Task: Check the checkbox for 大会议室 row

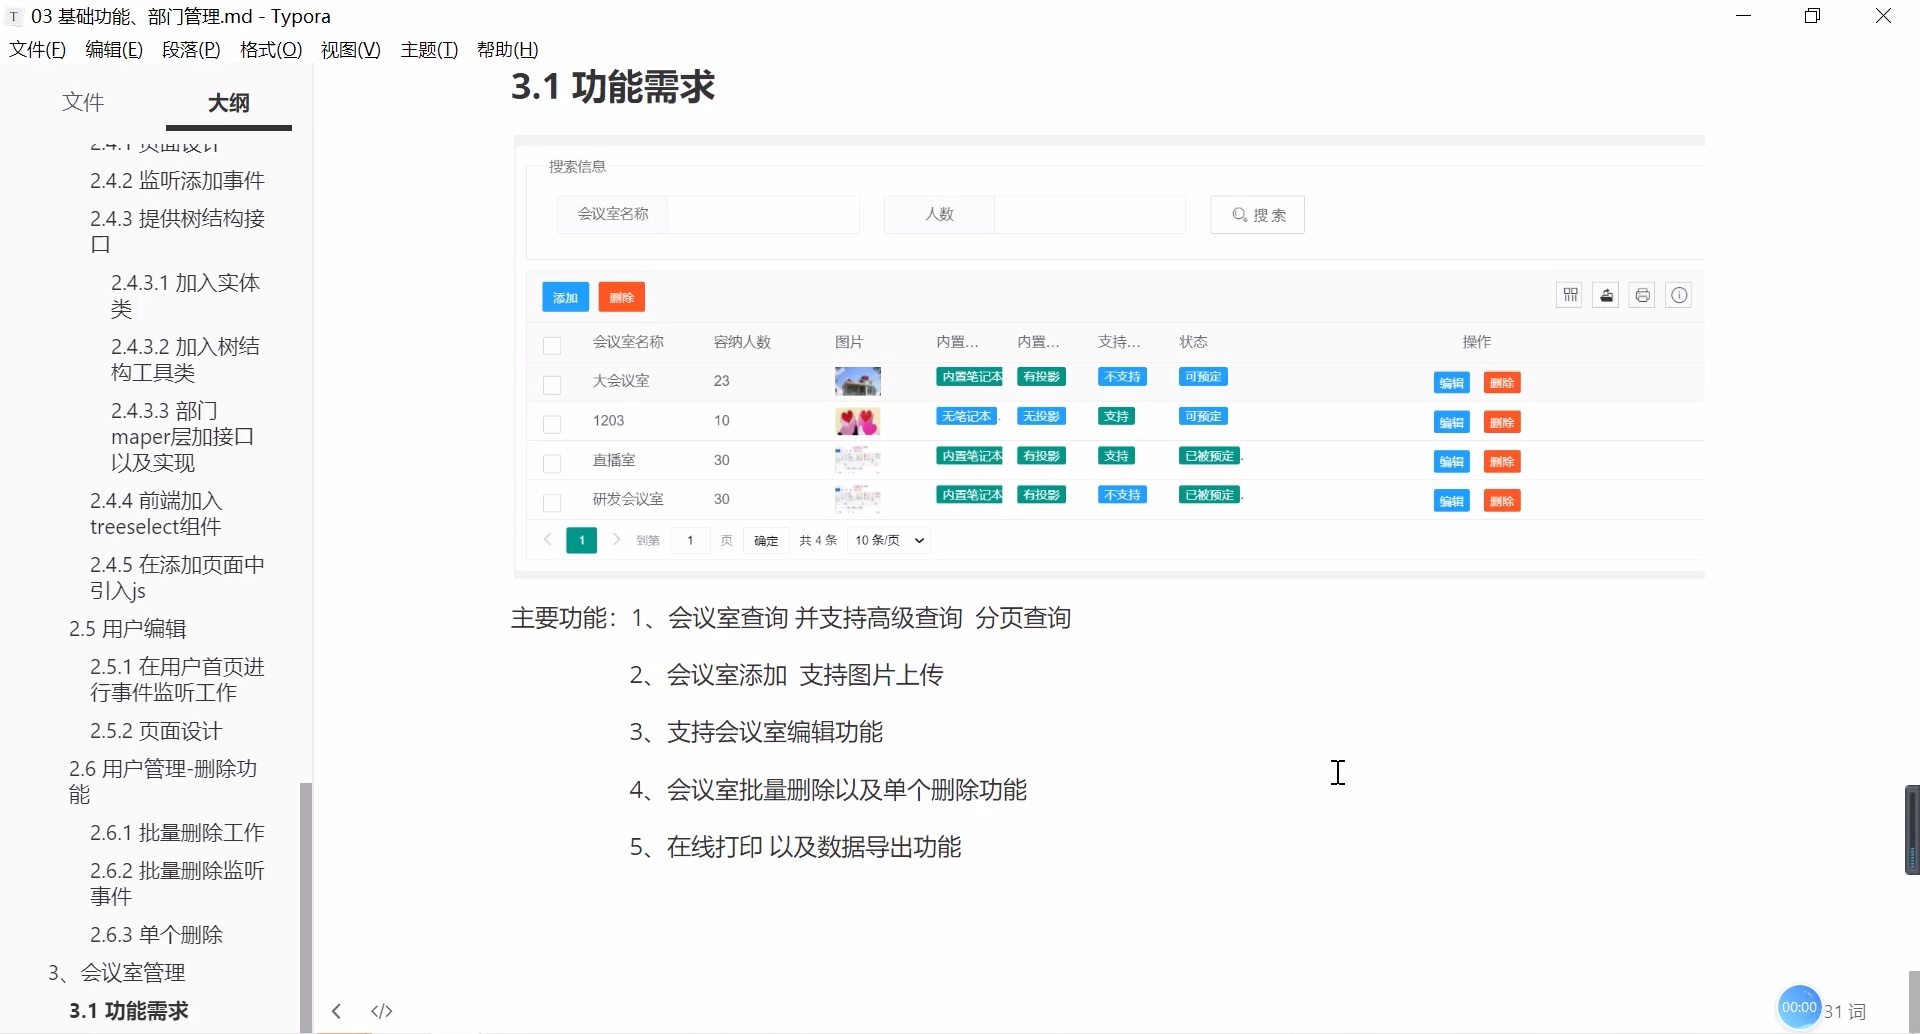Action: (553, 384)
